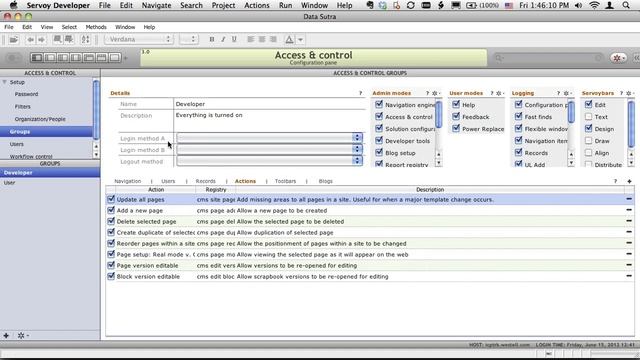Screen dimensions: 640x360
Task: Click the Wi-Fi status icon
Action: pos(594,5)
